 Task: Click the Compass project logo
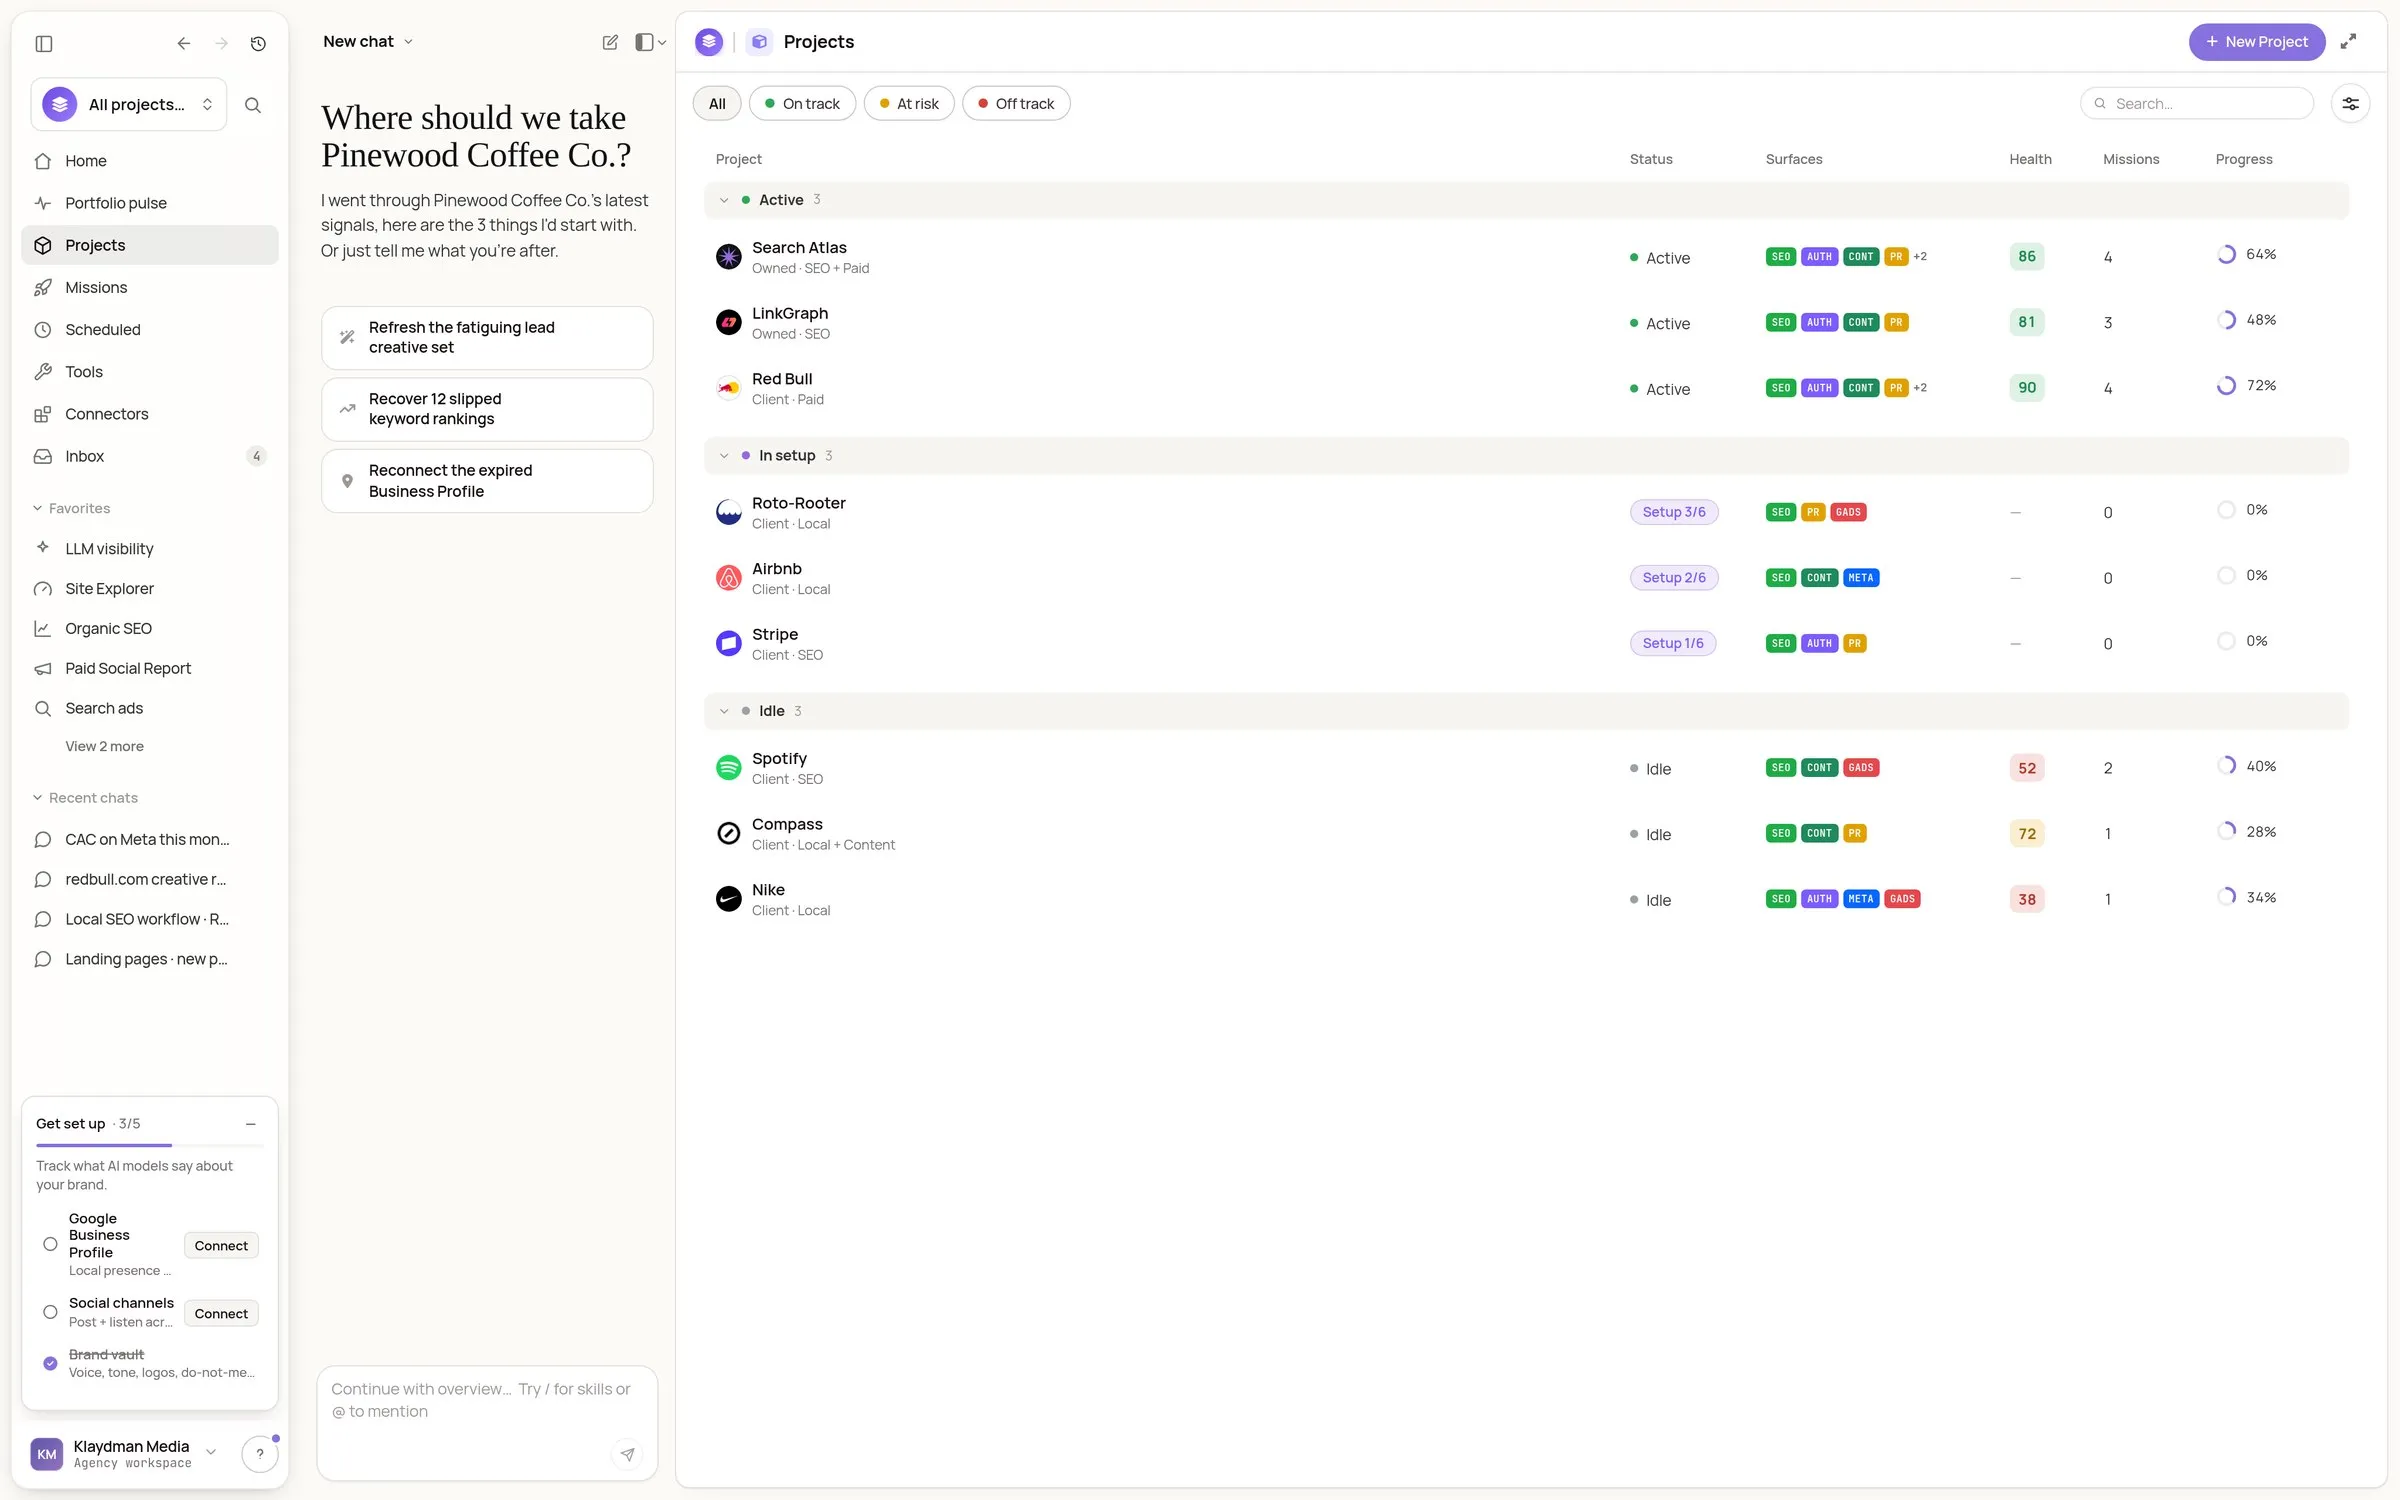pyautogui.click(x=729, y=833)
